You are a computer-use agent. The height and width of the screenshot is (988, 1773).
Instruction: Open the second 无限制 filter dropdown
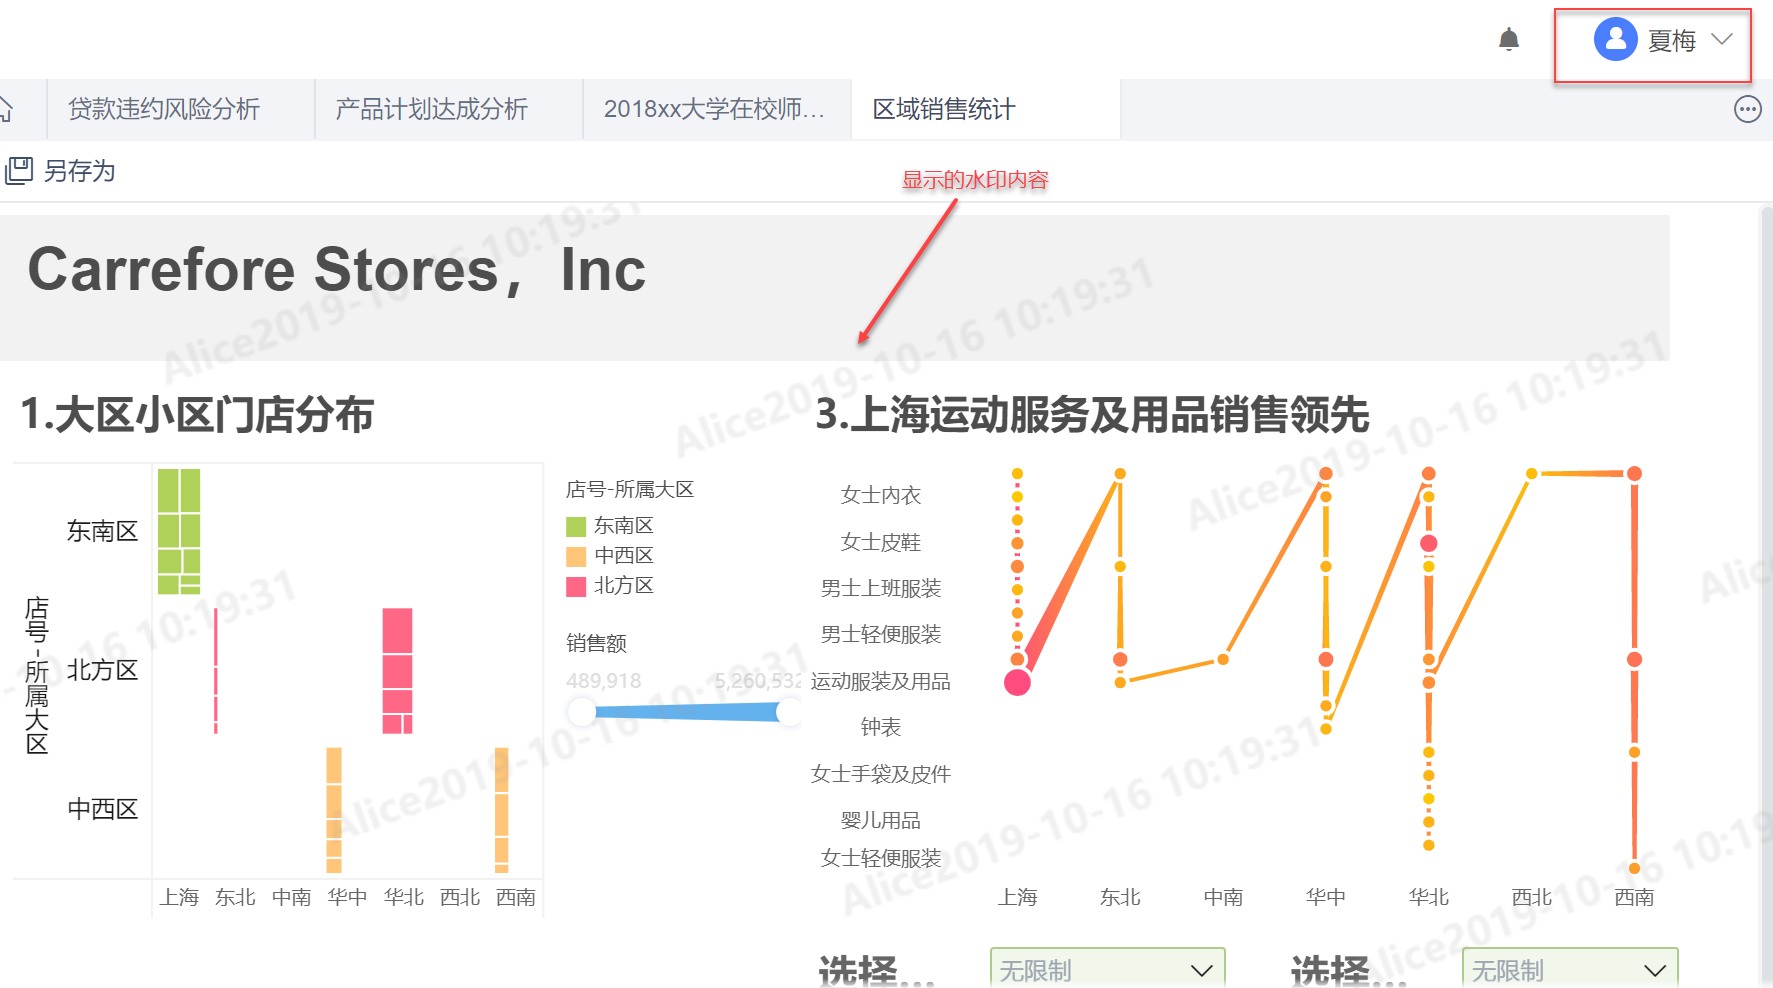point(1569,969)
